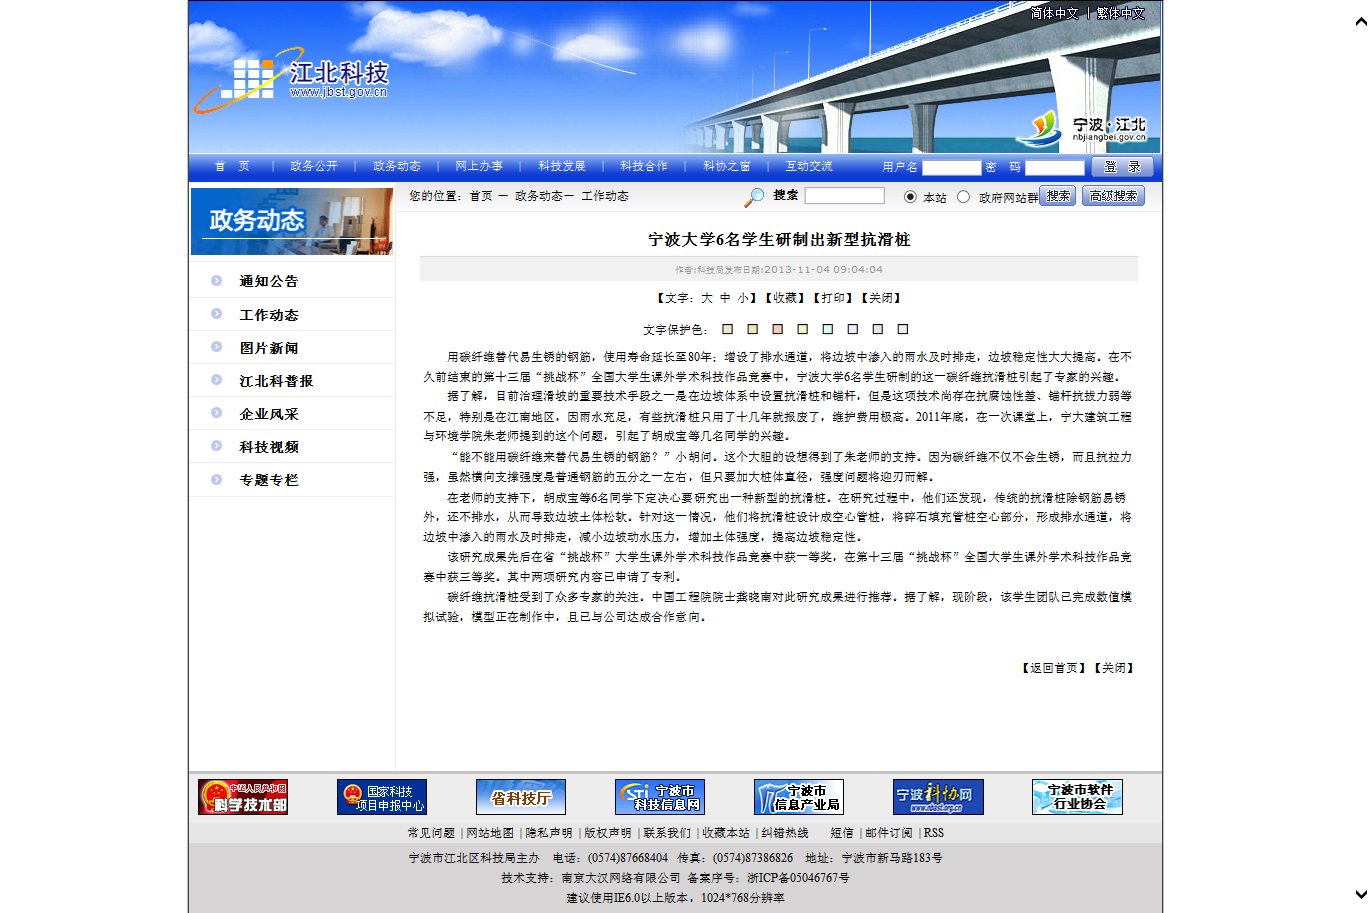Viewport: 1370px width, 913px height.
Task: Open 专题专栏 in the left sidebar
Action: pyautogui.click(x=268, y=480)
